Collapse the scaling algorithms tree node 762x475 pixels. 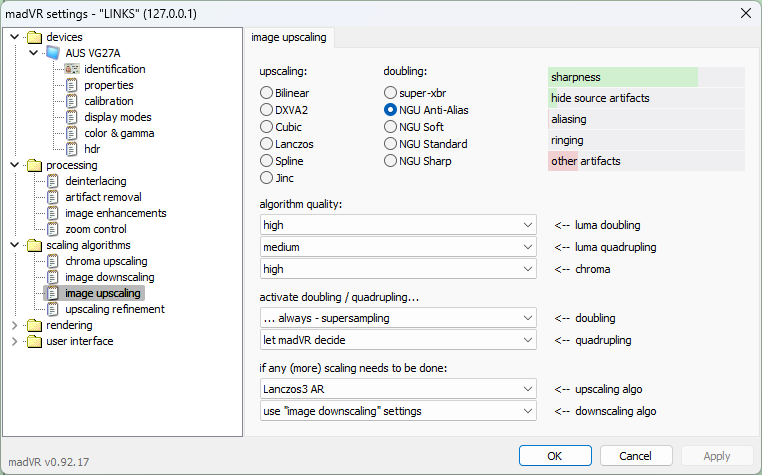[x=15, y=246]
